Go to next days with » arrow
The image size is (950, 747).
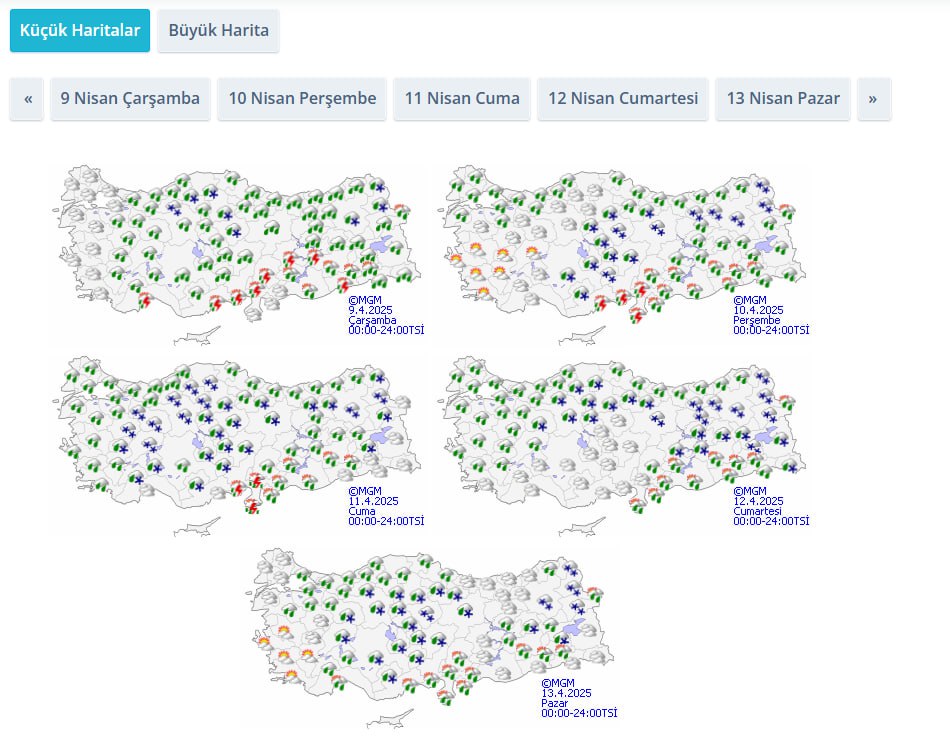tap(873, 98)
